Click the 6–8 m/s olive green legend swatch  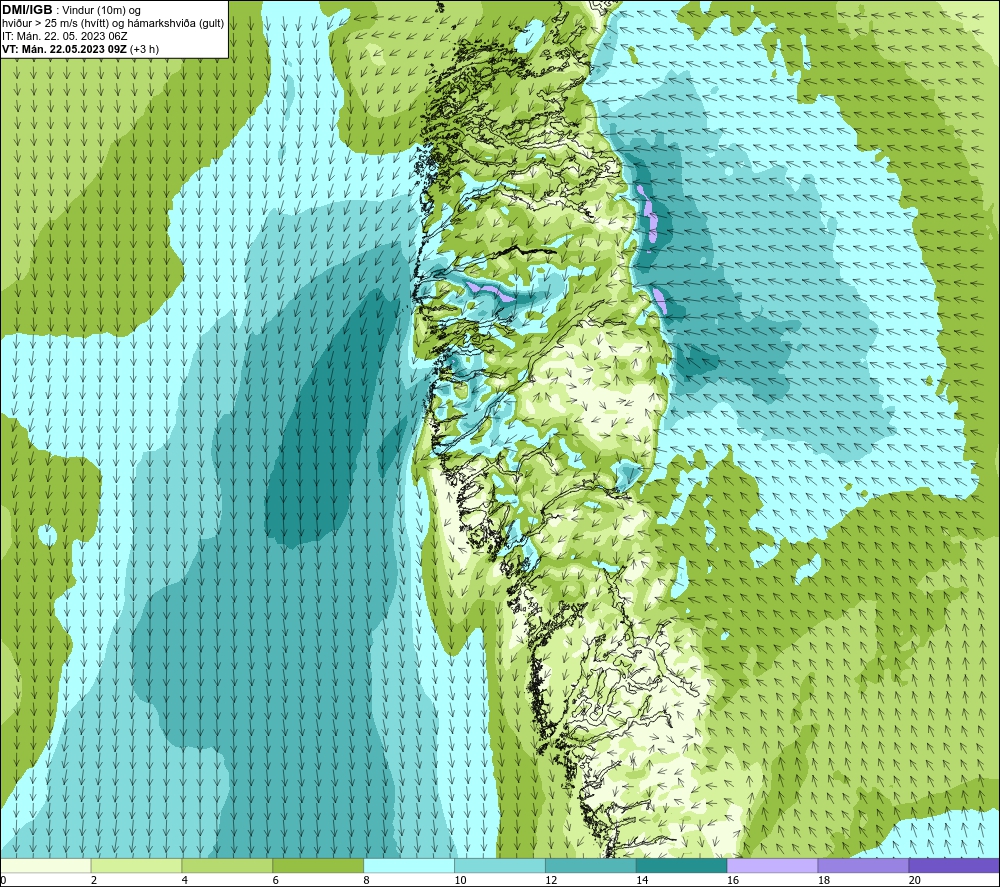coord(318,865)
